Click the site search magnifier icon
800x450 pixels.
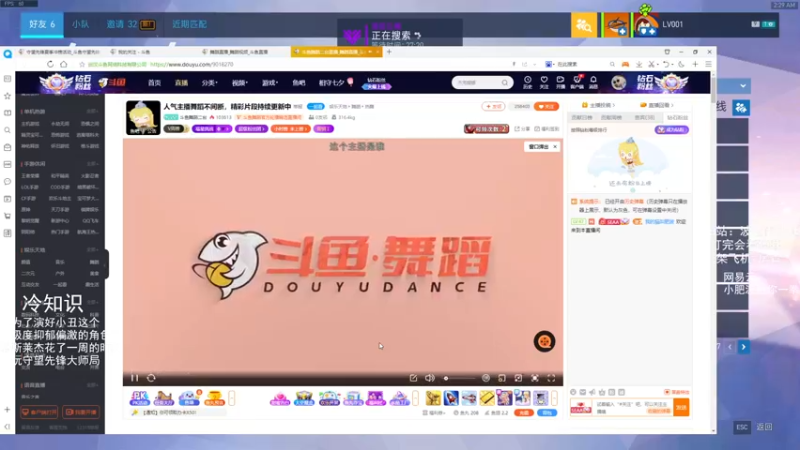pos(505,83)
